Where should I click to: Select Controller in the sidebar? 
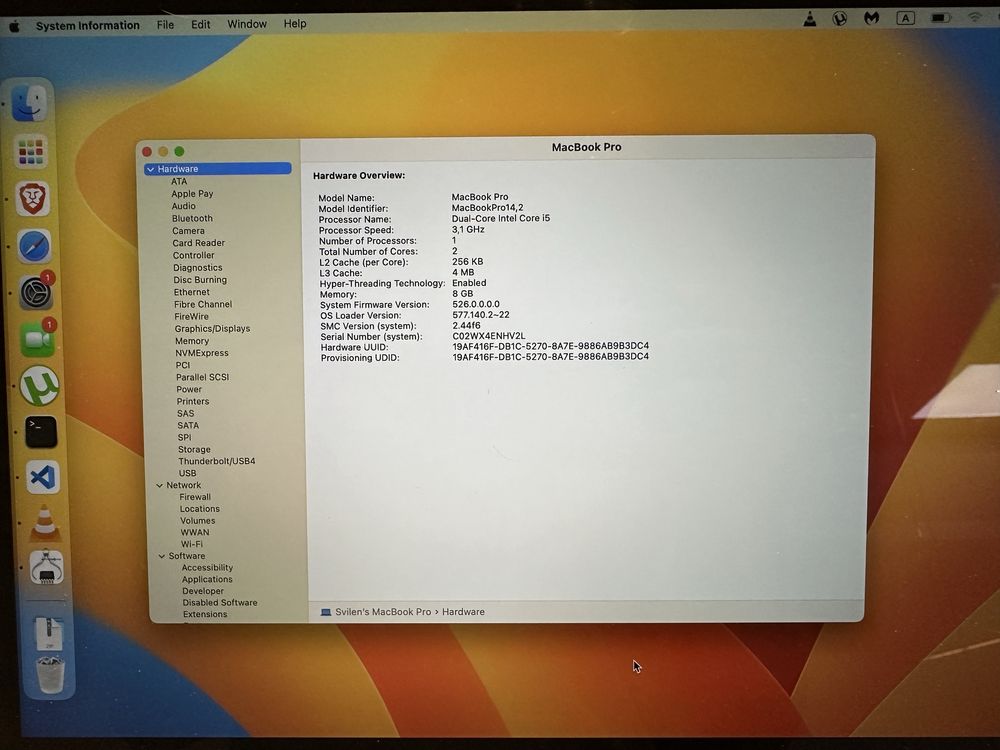coord(193,255)
